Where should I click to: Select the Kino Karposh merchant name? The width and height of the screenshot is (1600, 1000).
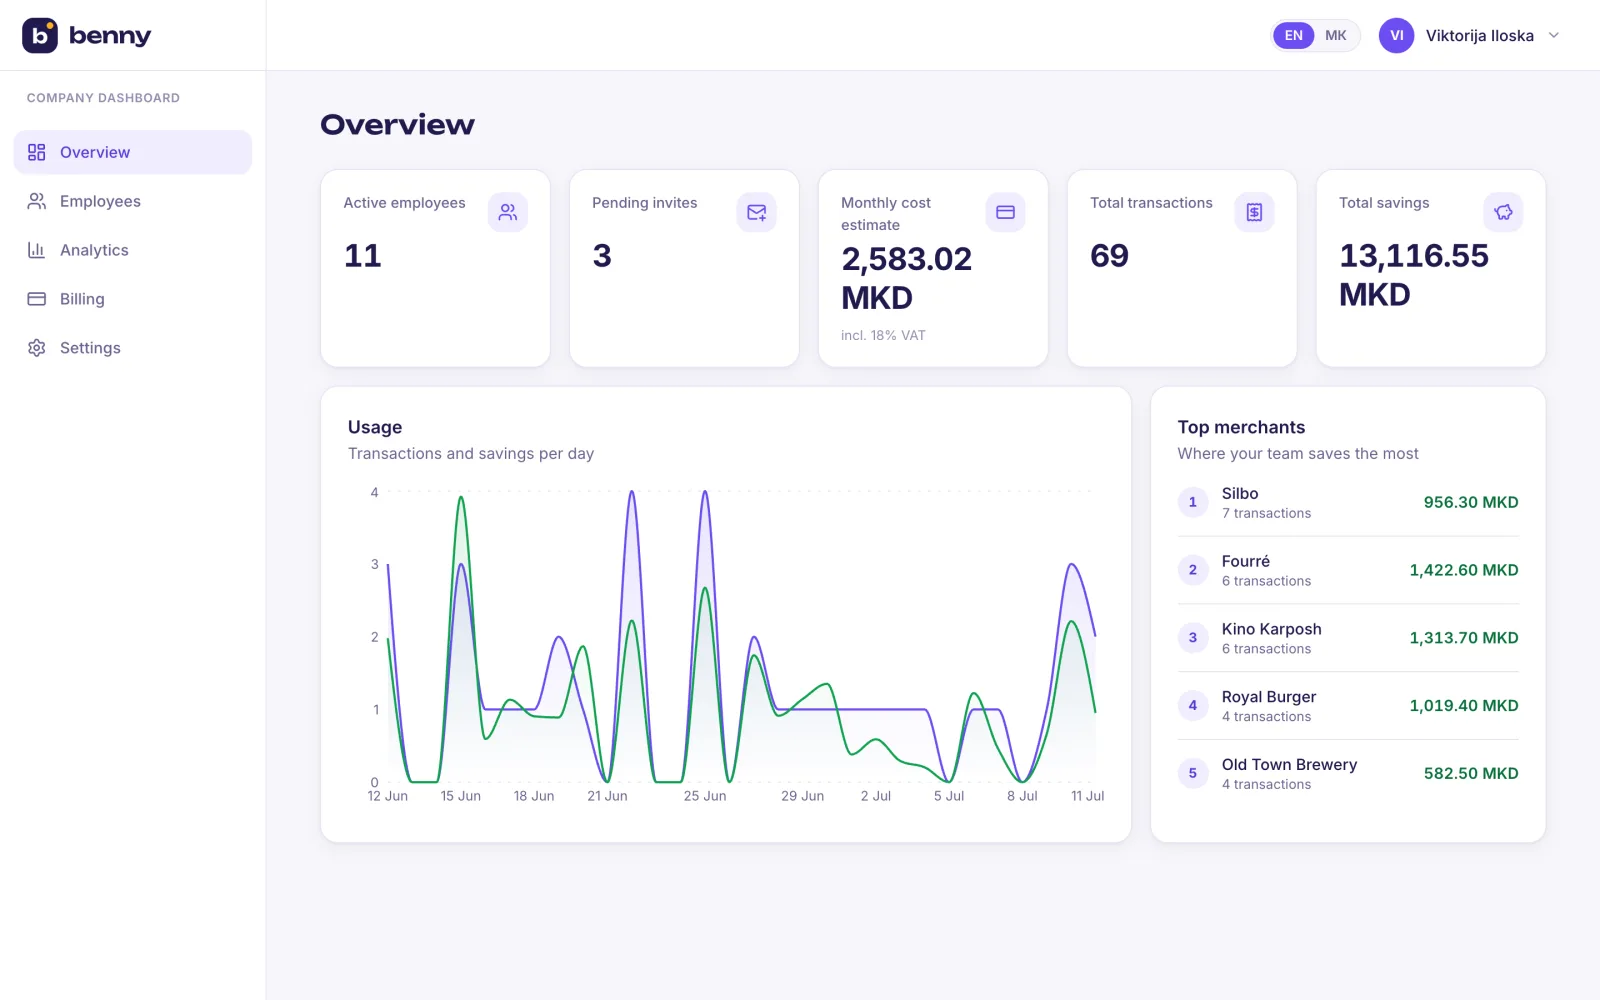pos(1271,629)
